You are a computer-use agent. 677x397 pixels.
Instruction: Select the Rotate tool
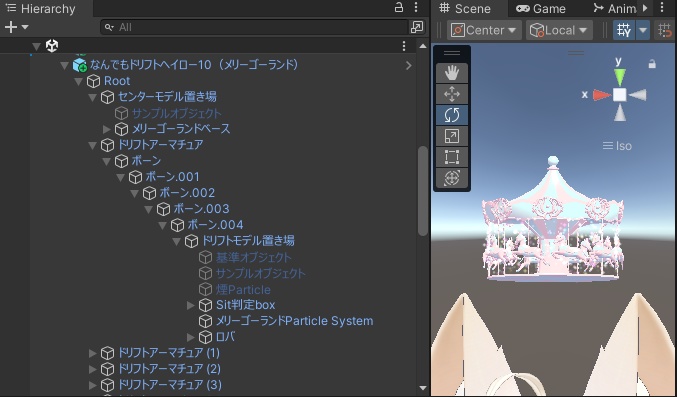pos(452,115)
